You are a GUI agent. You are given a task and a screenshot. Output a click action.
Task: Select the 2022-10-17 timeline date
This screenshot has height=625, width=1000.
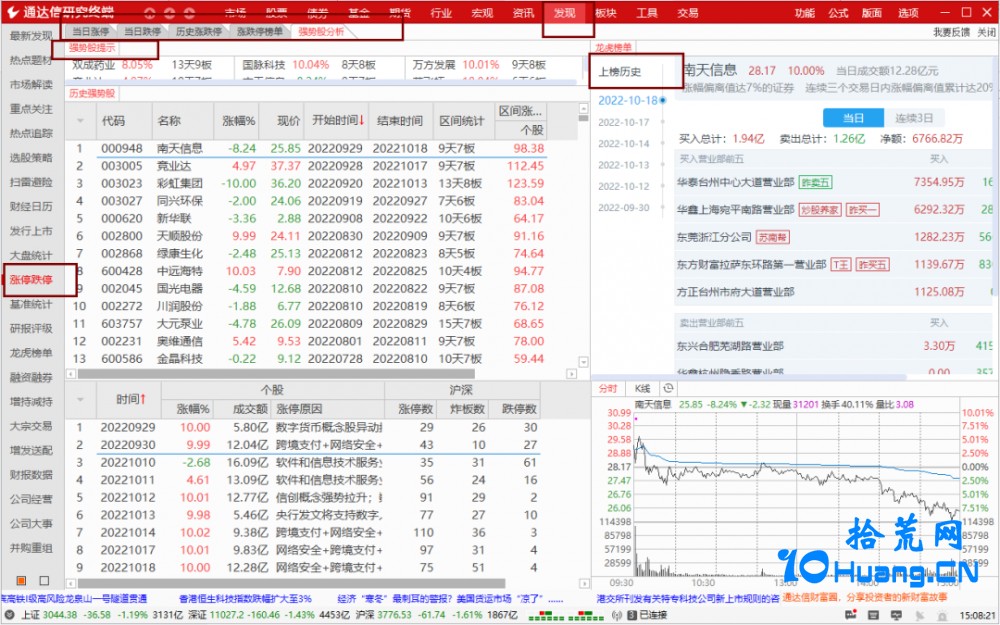[x=624, y=122]
